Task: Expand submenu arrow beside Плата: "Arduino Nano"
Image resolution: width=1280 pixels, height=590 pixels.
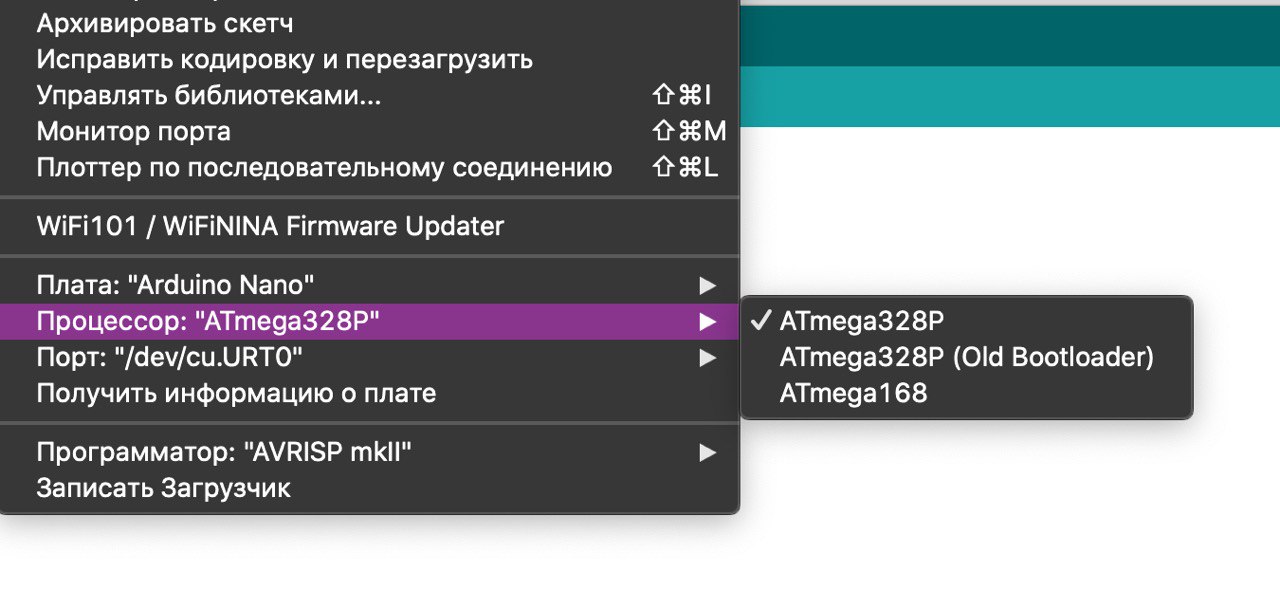Action: [708, 285]
